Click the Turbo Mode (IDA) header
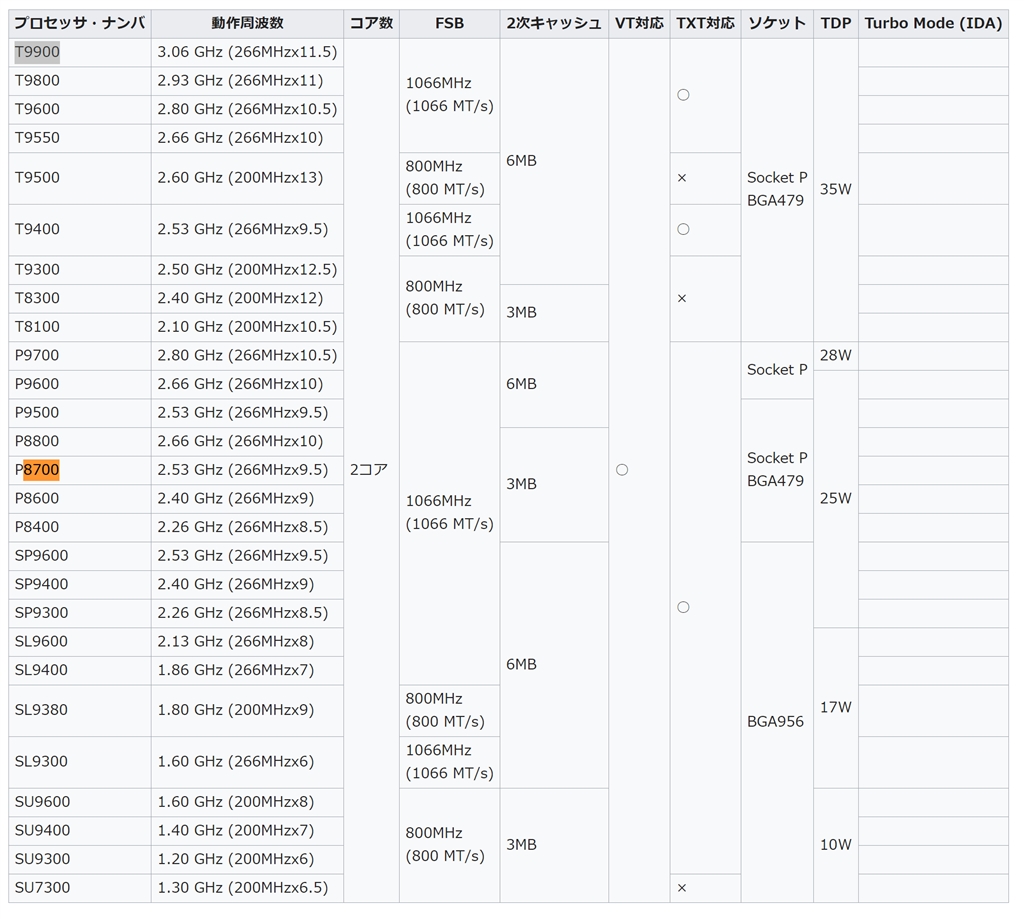 pos(933,24)
